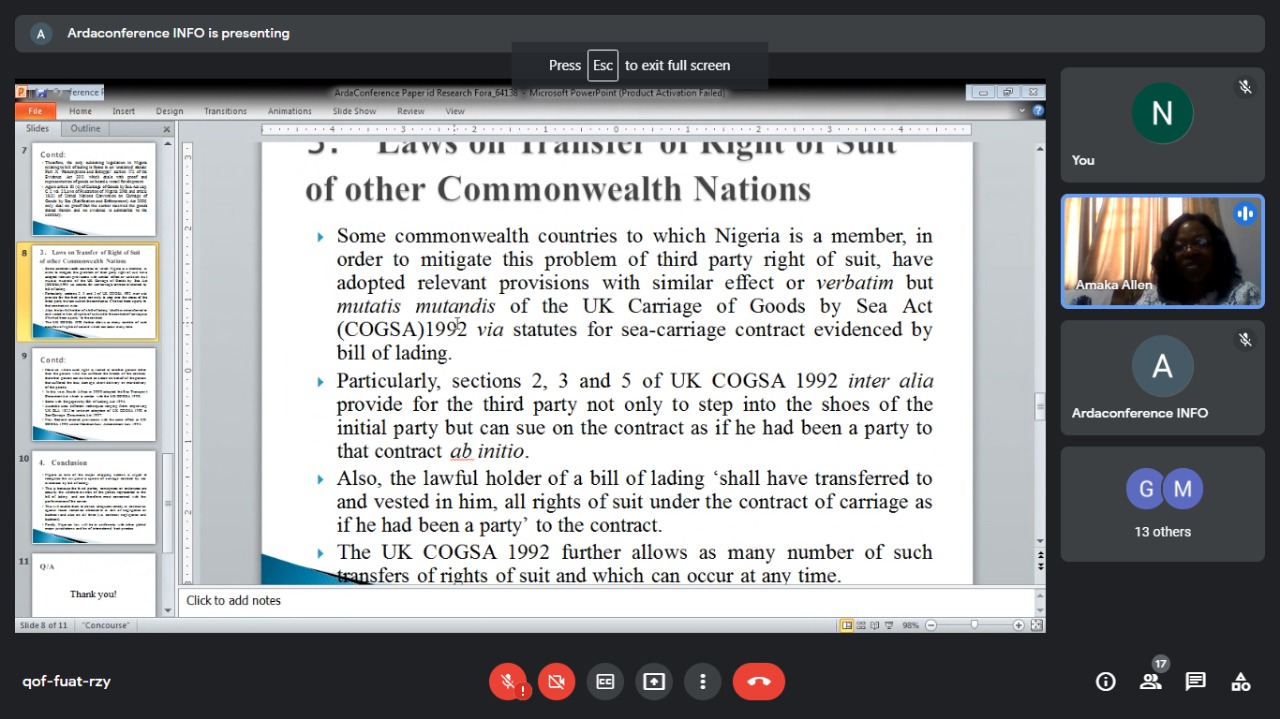
Task: Fit slide to current window
Action: click(1036, 625)
